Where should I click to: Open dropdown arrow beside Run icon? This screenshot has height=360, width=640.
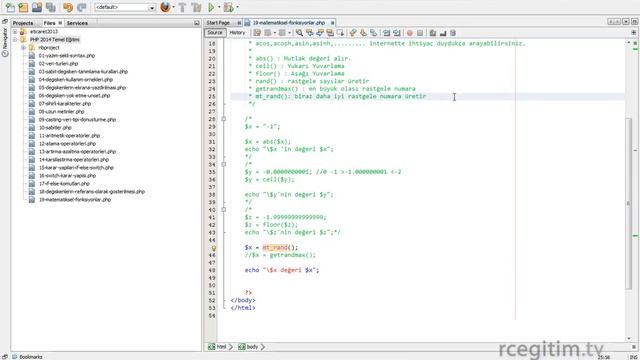[219, 7]
